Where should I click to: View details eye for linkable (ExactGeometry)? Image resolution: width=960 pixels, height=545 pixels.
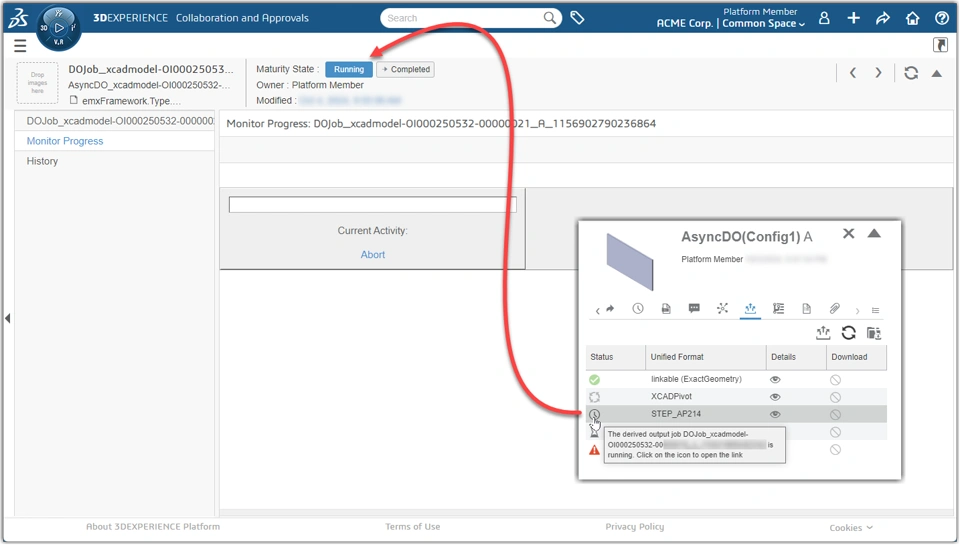[775, 380]
